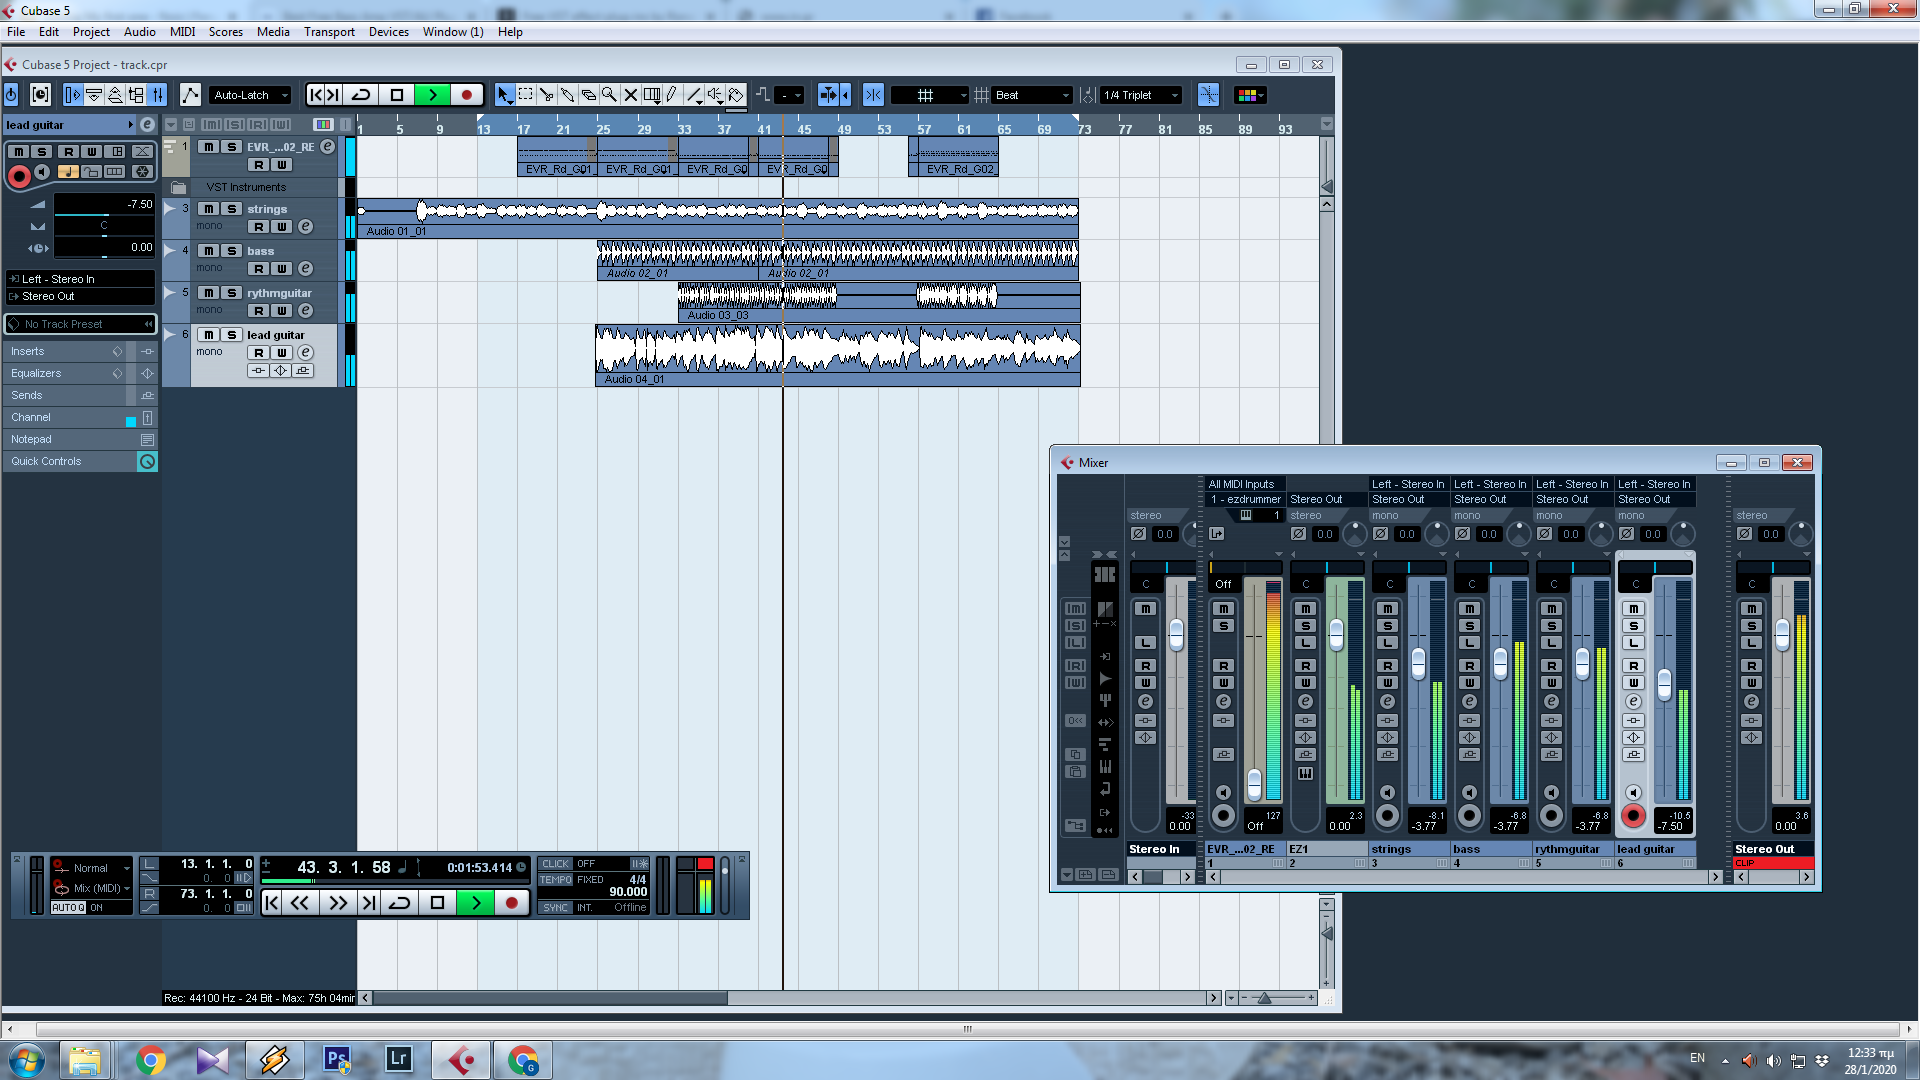Viewport: 1920px width, 1080px height.
Task: Open Edit Channel Settings on bass track
Action: click(x=306, y=269)
